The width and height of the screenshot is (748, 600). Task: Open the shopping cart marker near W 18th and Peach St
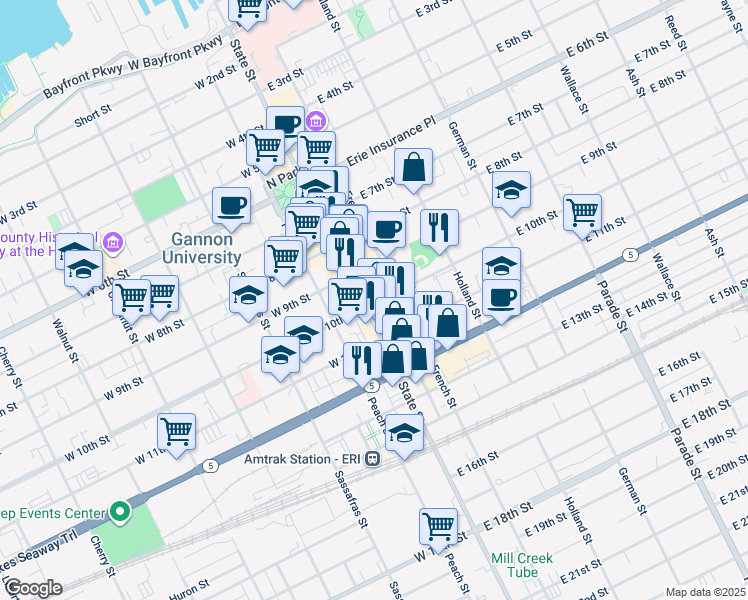pyautogui.click(x=438, y=528)
